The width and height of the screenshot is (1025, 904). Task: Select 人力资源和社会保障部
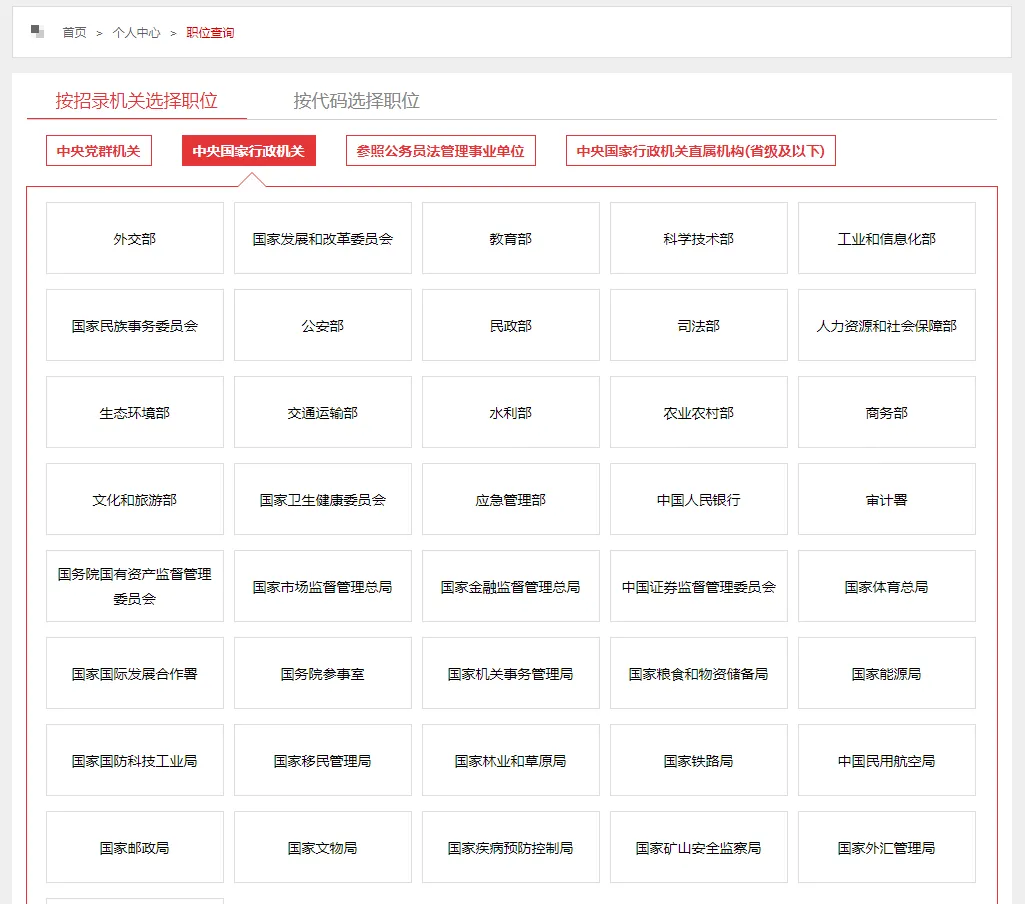(886, 326)
